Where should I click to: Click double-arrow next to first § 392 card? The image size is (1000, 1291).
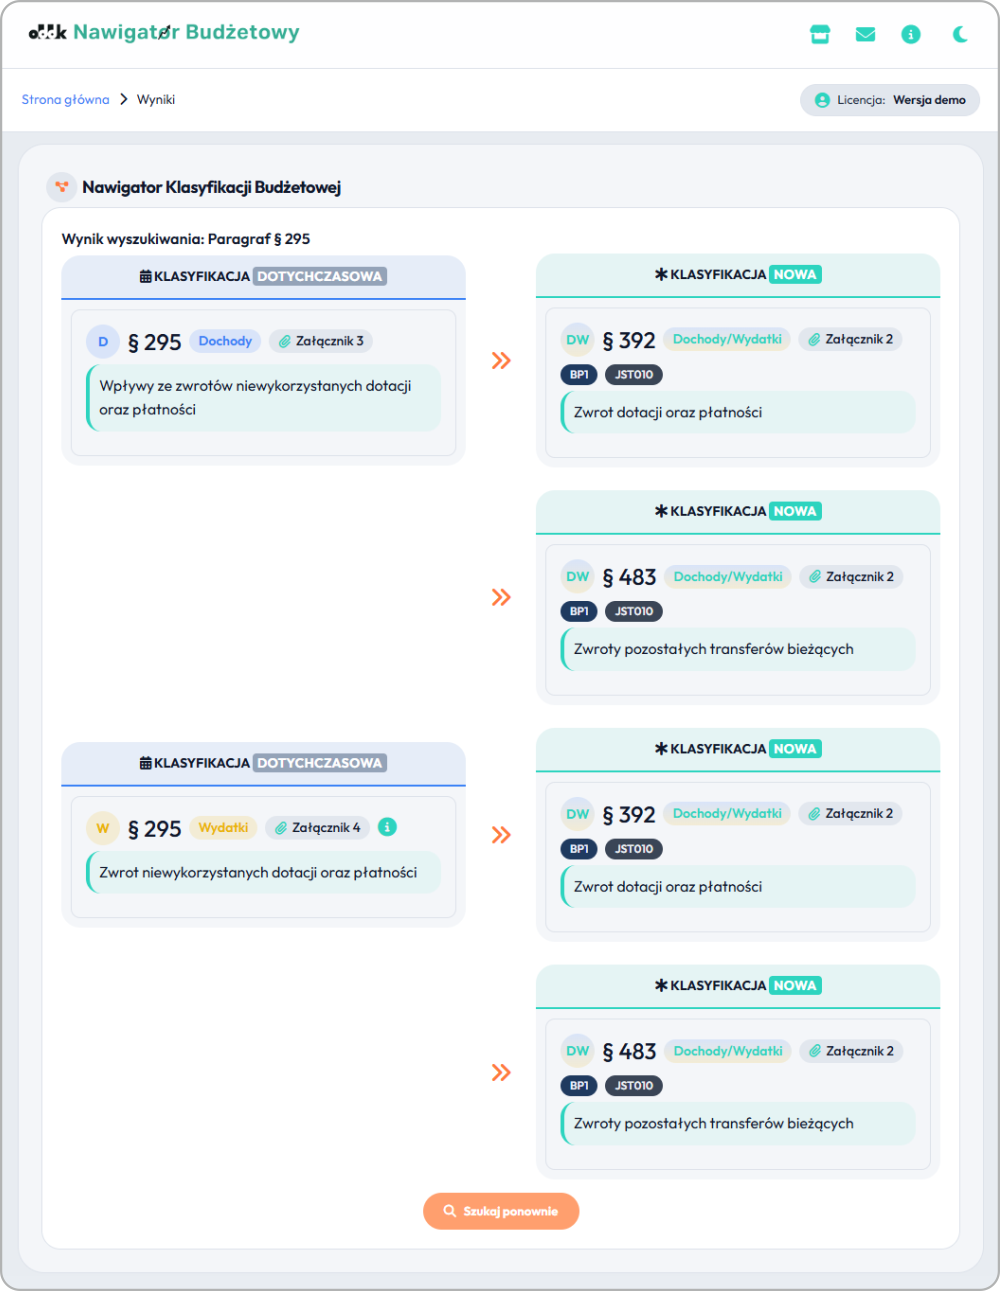click(501, 361)
